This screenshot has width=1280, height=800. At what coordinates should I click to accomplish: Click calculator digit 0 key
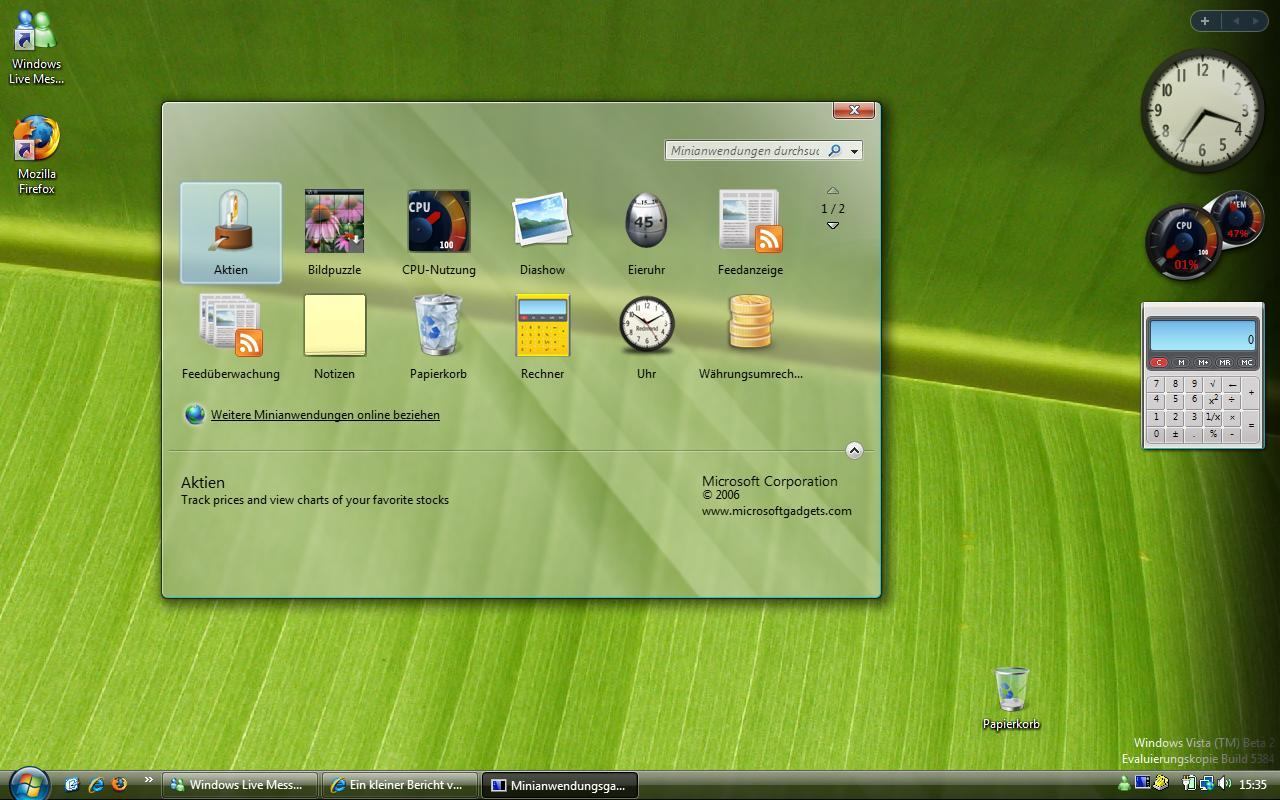pyautogui.click(x=1156, y=434)
